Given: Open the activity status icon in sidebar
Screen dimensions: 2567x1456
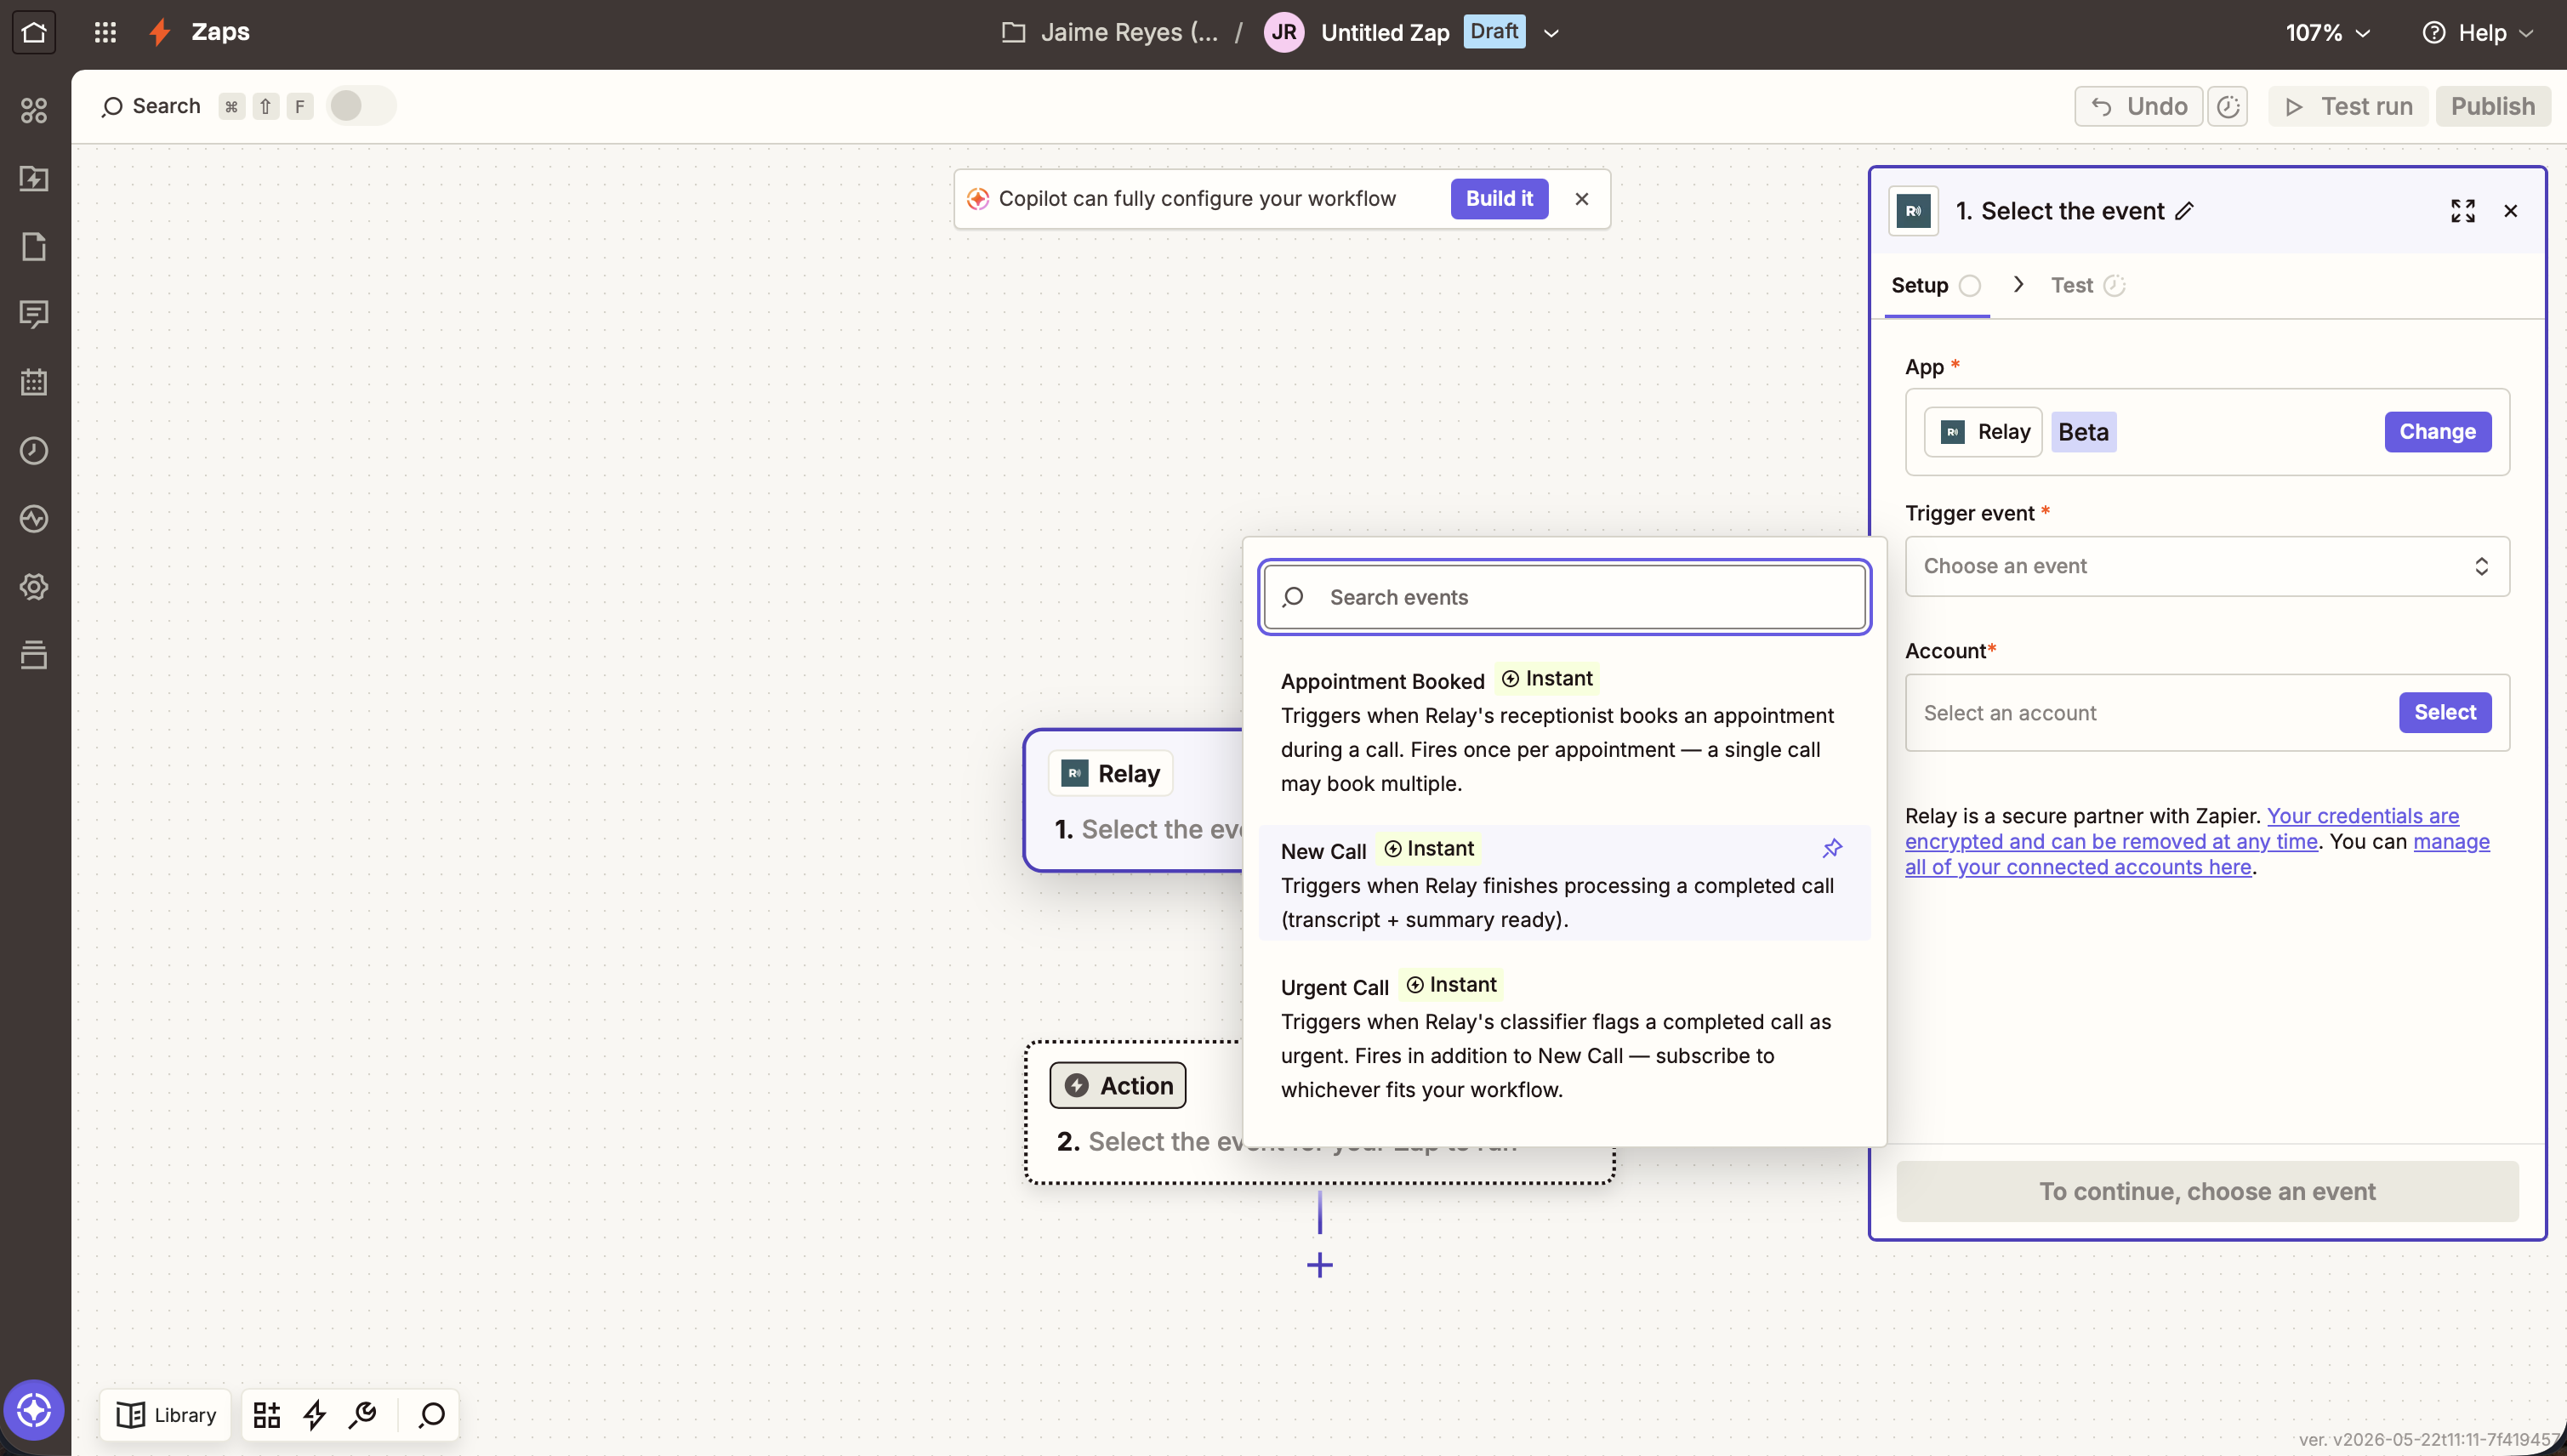Looking at the screenshot, I should coord(34,518).
